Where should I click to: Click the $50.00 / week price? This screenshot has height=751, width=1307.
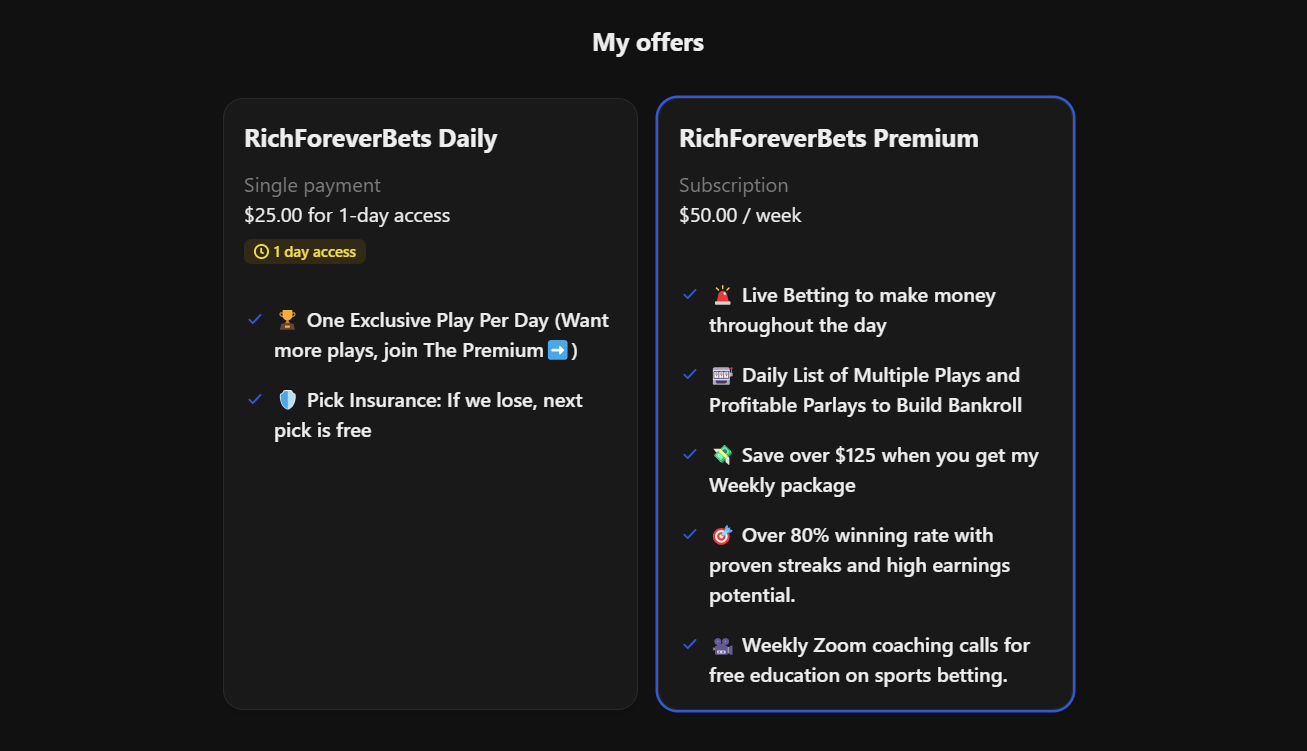[x=740, y=215]
